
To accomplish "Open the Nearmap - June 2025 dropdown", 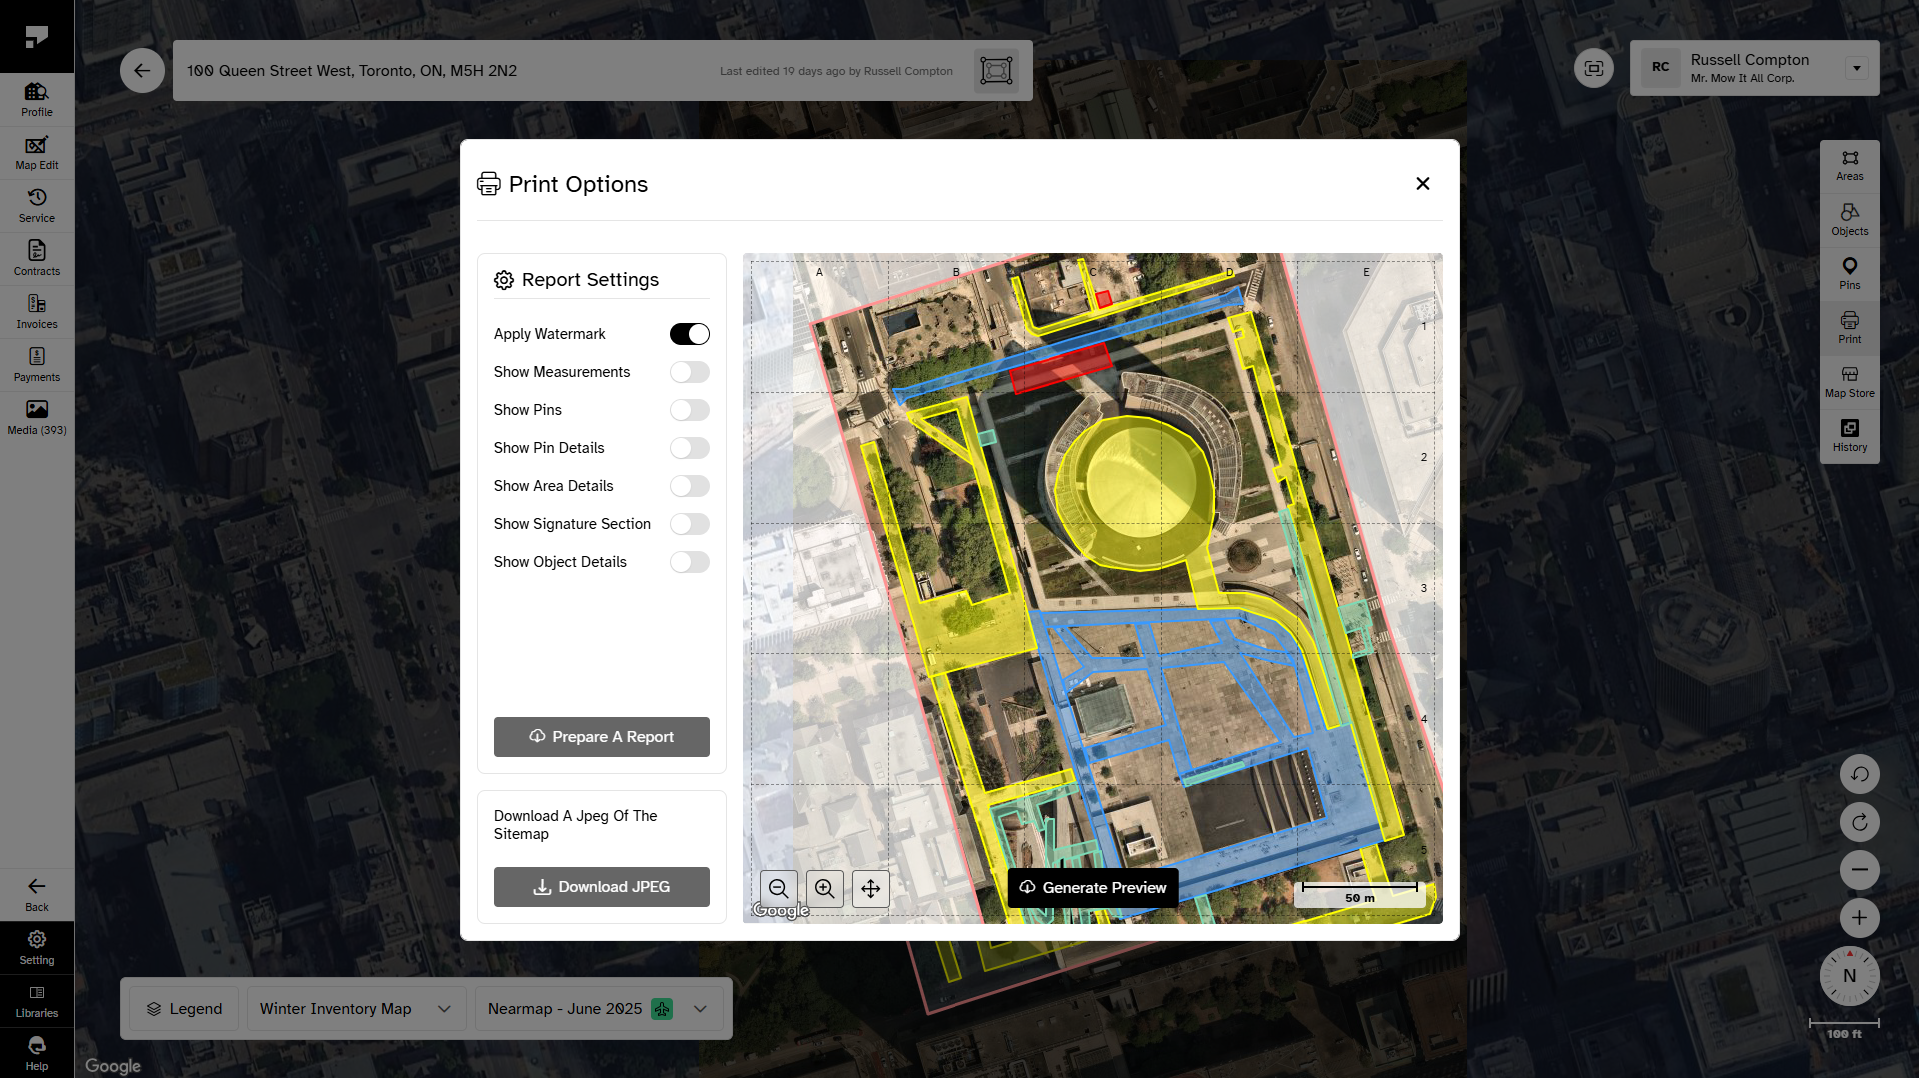I will (x=598, y=1009).
